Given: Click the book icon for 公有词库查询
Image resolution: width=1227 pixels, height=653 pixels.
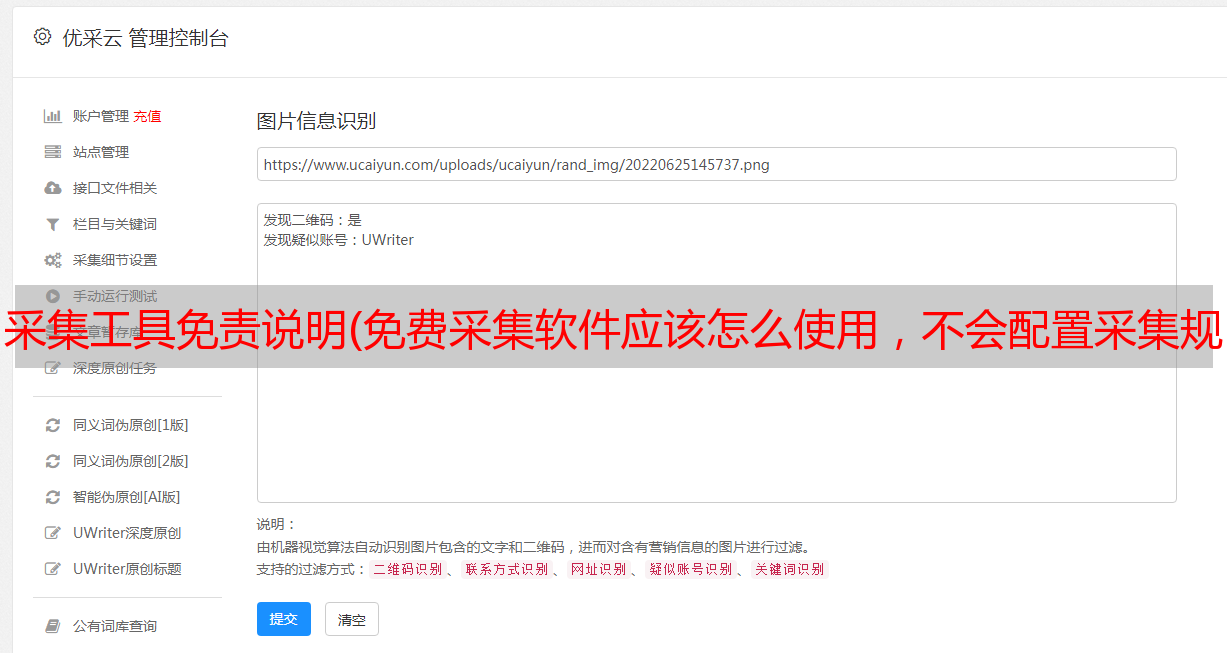Looking at the screenshot, I should (x=53, y=626).
